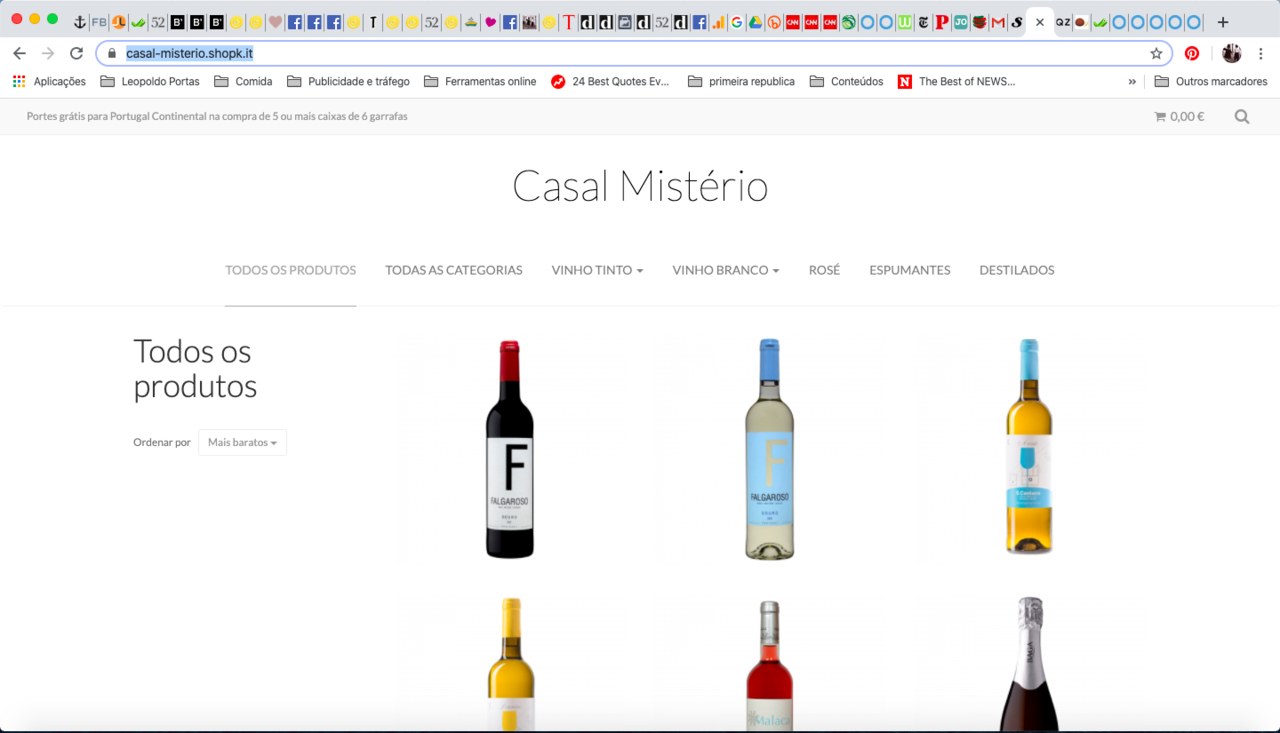Switch to the JO tab
1280x733 pixels.
960,22
